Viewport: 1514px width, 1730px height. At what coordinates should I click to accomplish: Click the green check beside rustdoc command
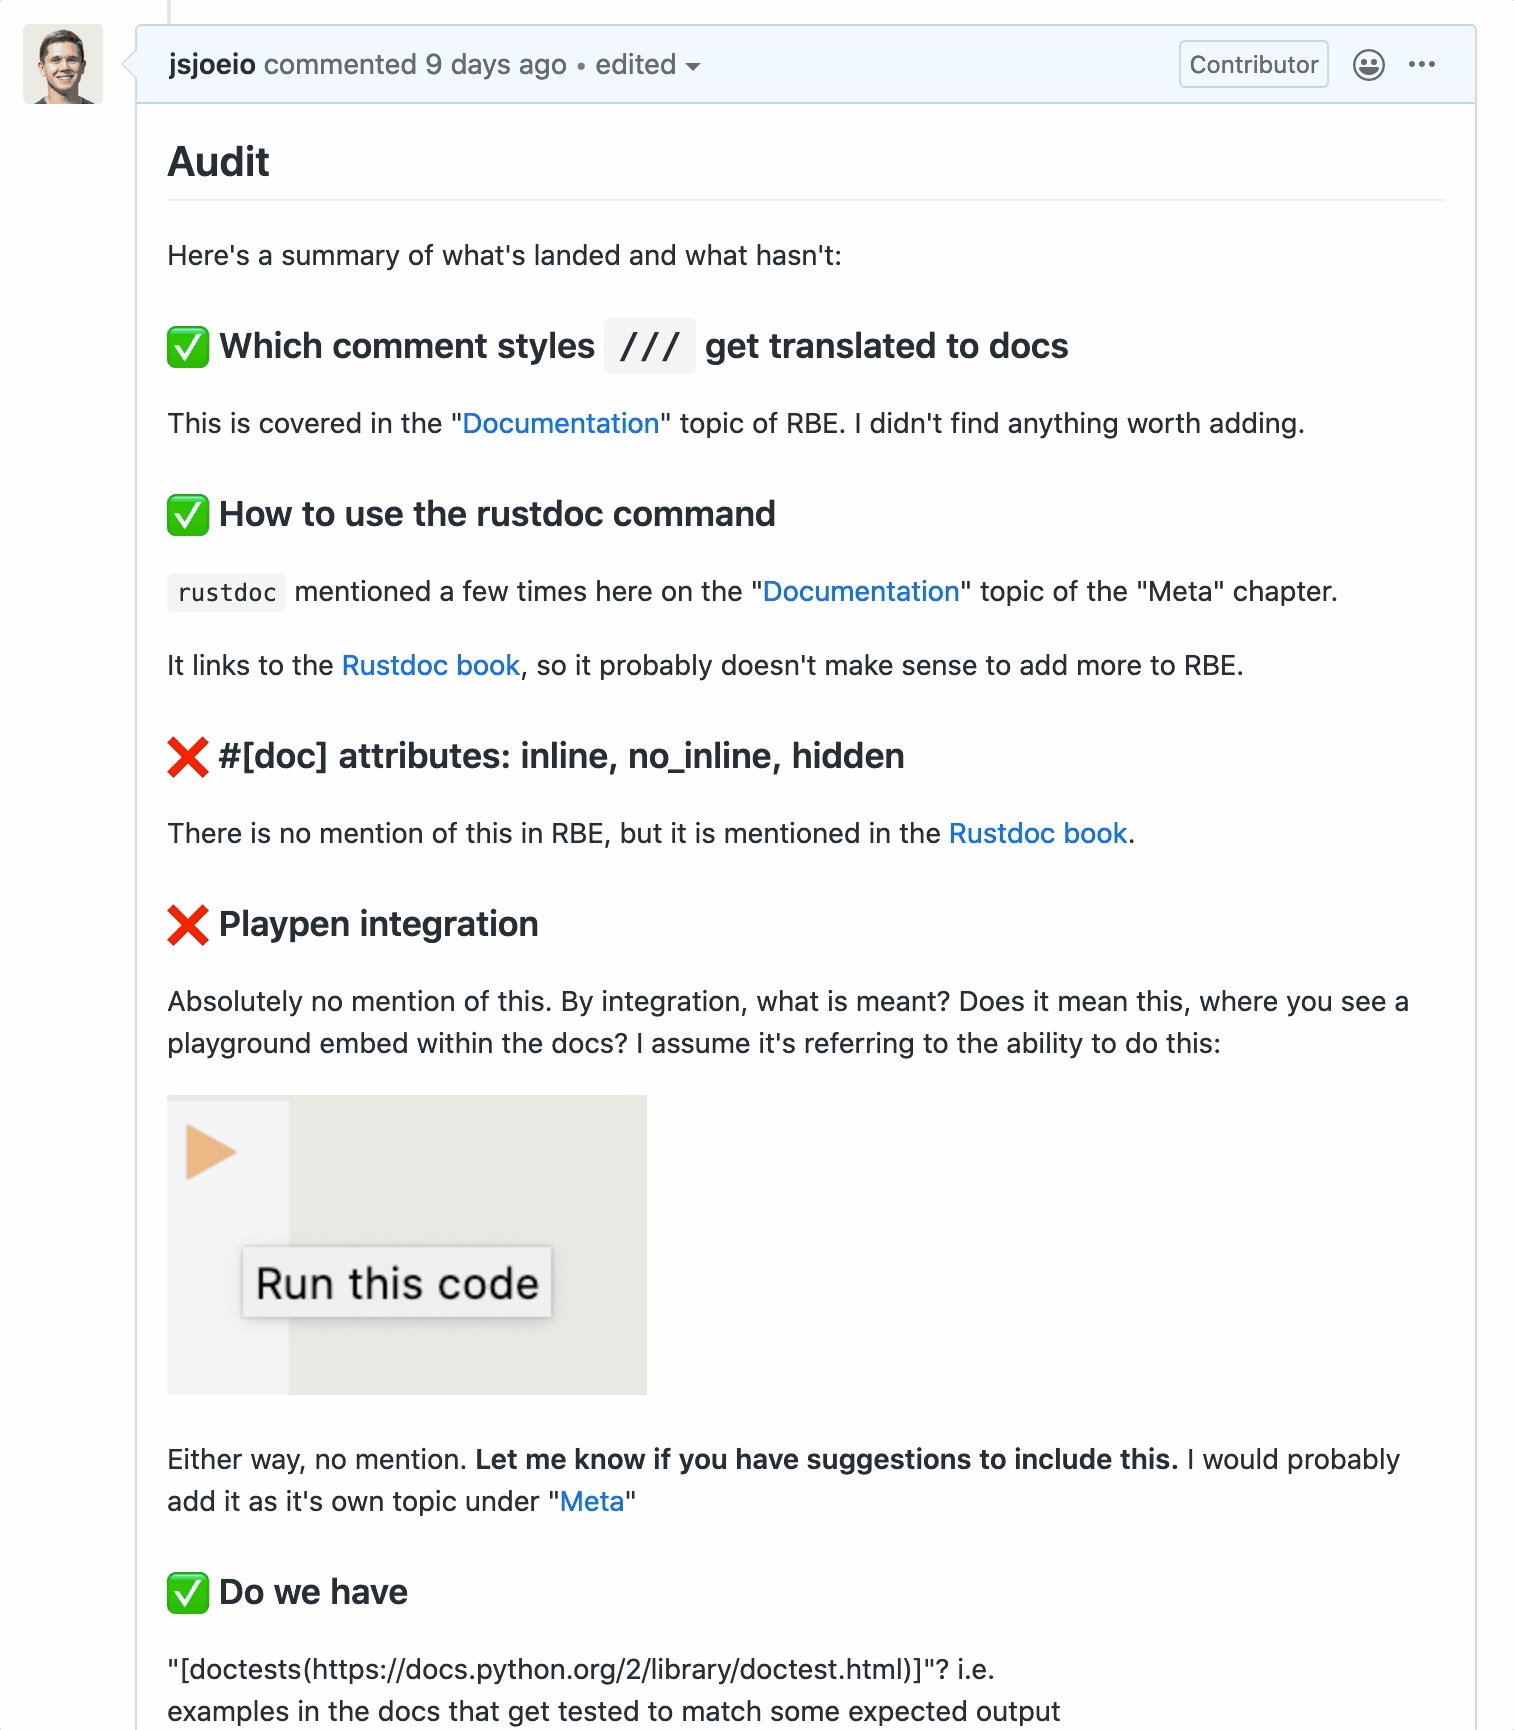pos(188,515)
